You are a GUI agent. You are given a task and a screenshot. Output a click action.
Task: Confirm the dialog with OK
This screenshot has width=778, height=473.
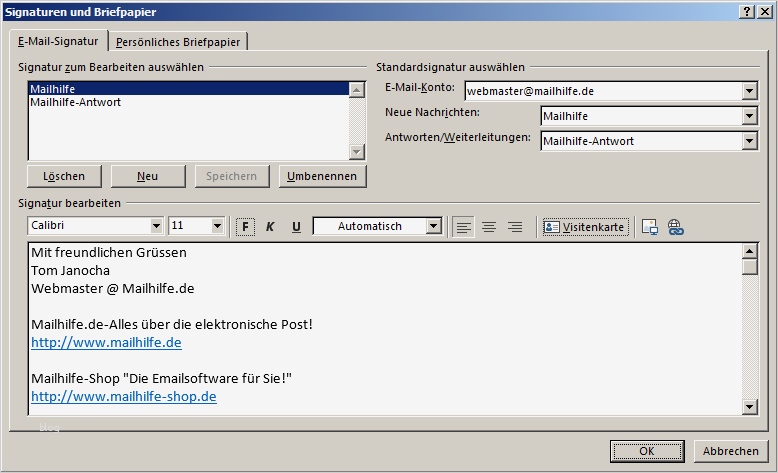(647, 451)
